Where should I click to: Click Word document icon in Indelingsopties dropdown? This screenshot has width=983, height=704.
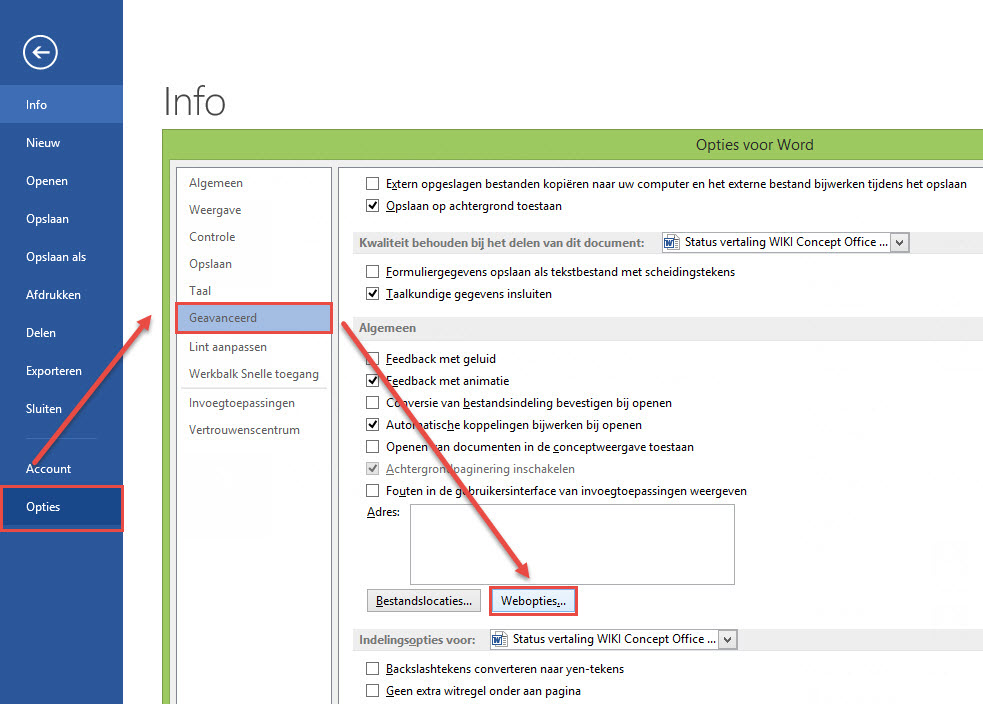coord(501,639)
